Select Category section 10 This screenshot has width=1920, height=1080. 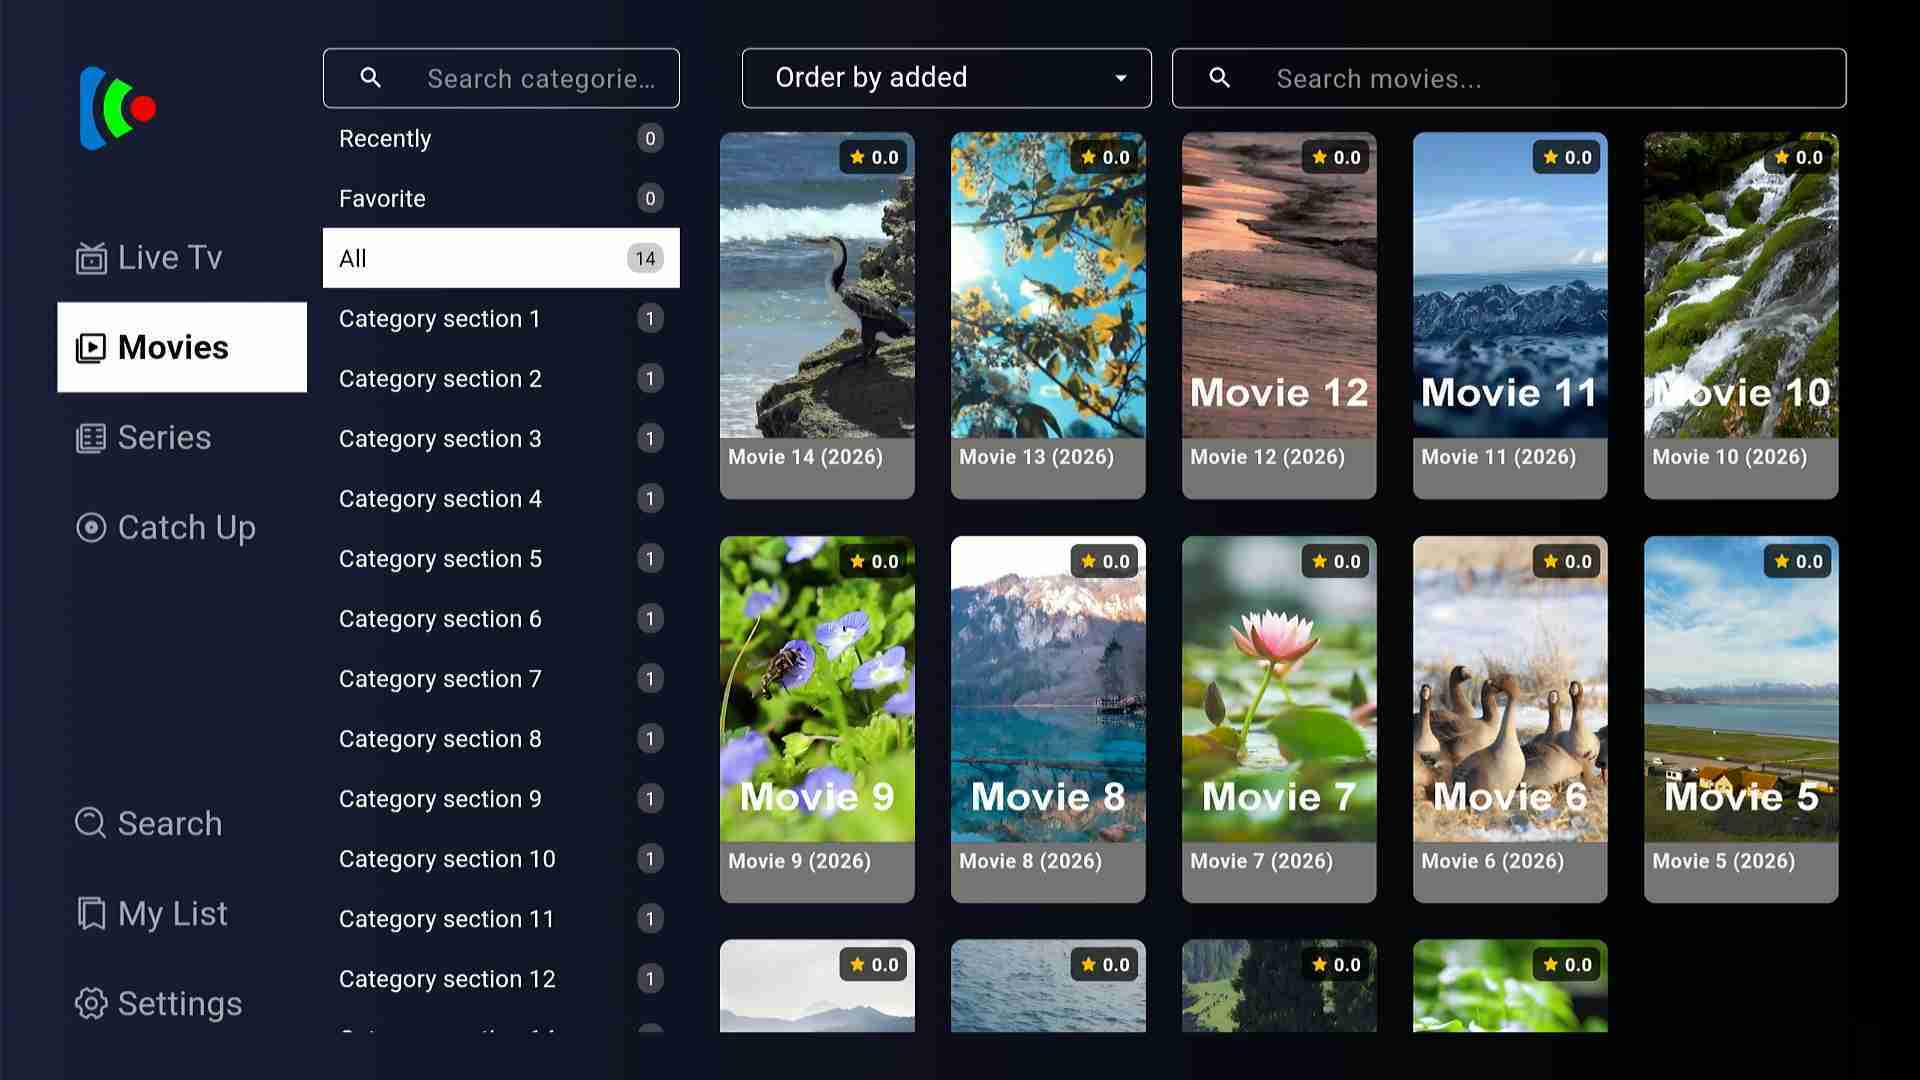coord(501,858)
